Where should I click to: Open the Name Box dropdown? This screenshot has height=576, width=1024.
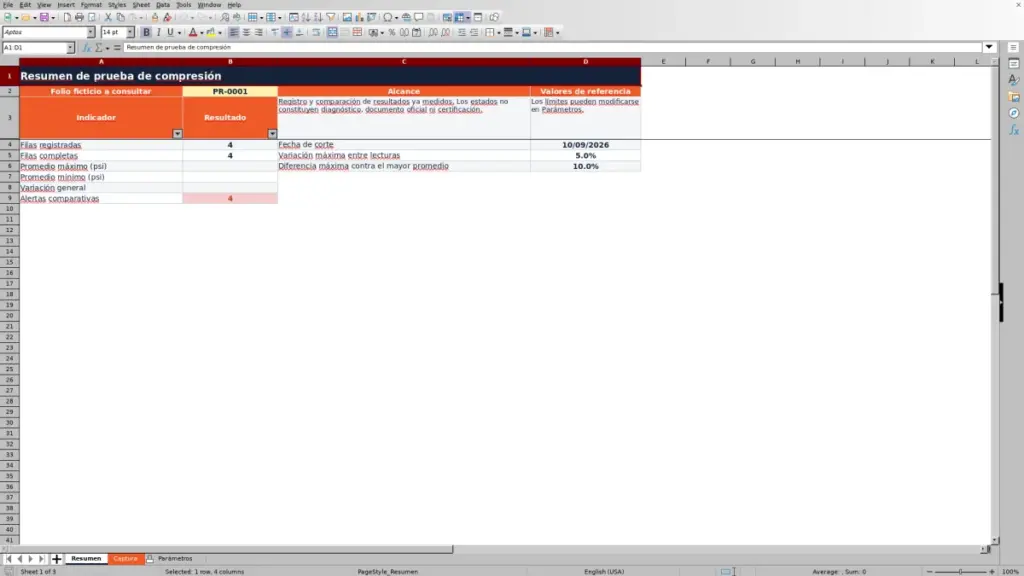coord(70,47)
